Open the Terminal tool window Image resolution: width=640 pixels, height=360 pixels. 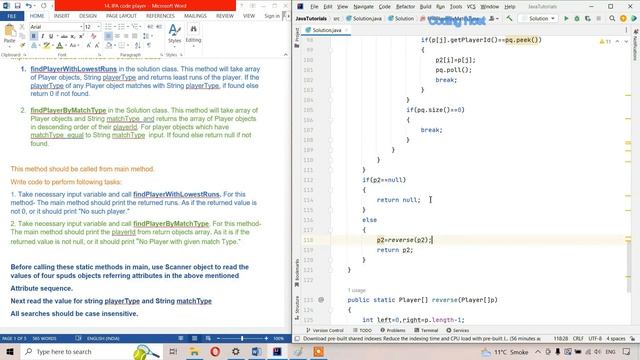pyautogui.click(x=426, y=330)
